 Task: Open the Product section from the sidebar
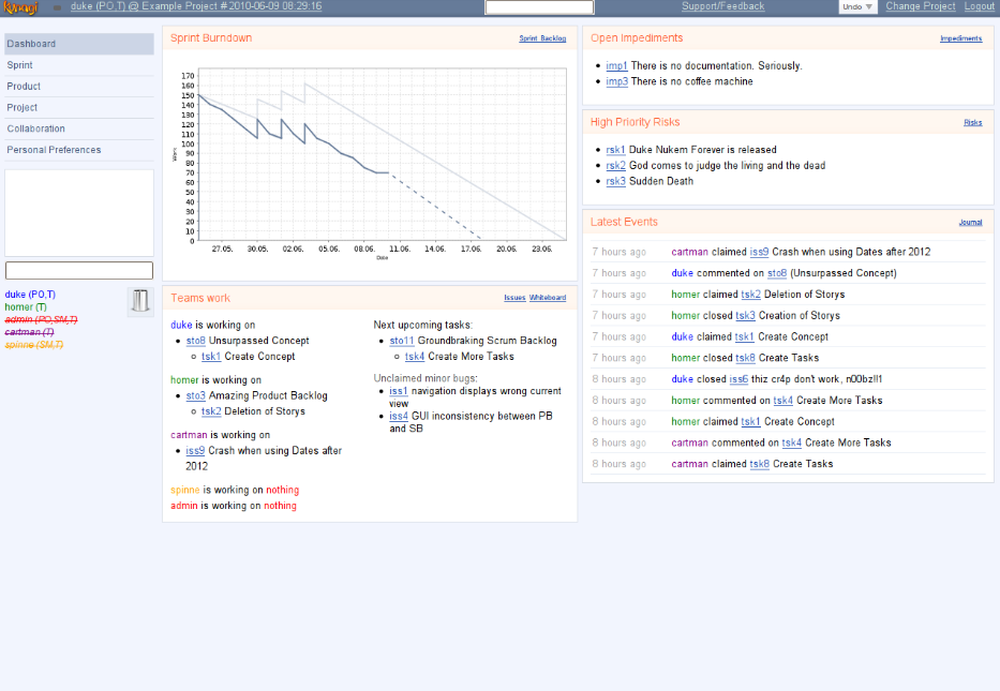(x=23, y=86)
